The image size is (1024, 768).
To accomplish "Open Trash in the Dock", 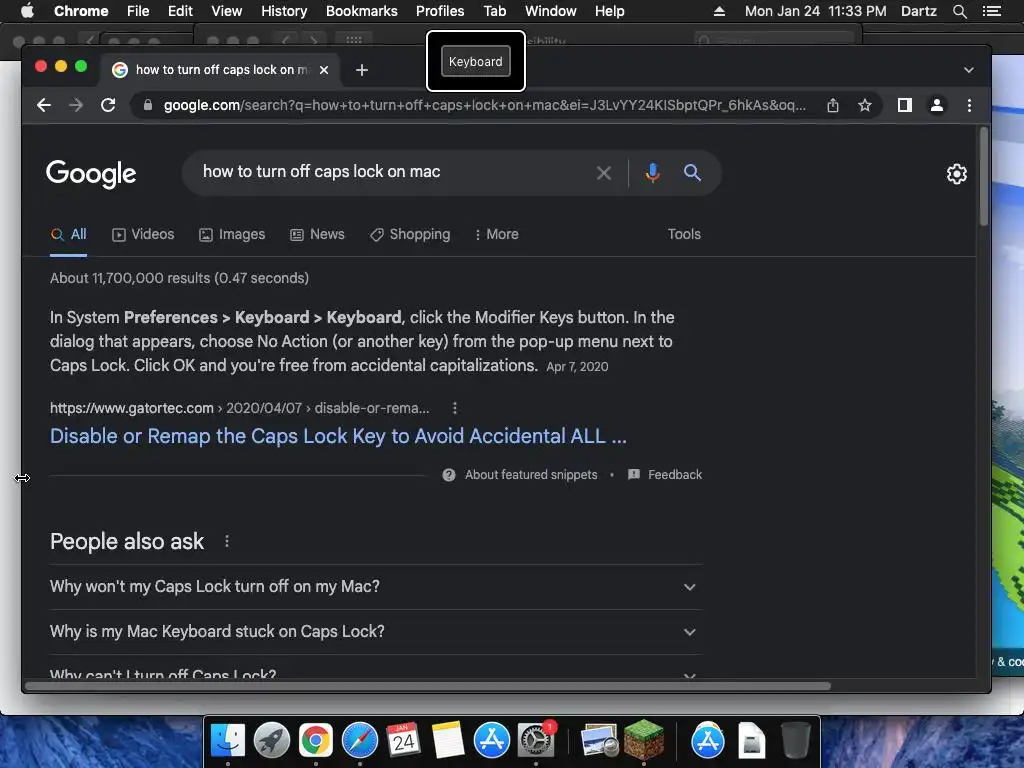I will coord(795,741).
